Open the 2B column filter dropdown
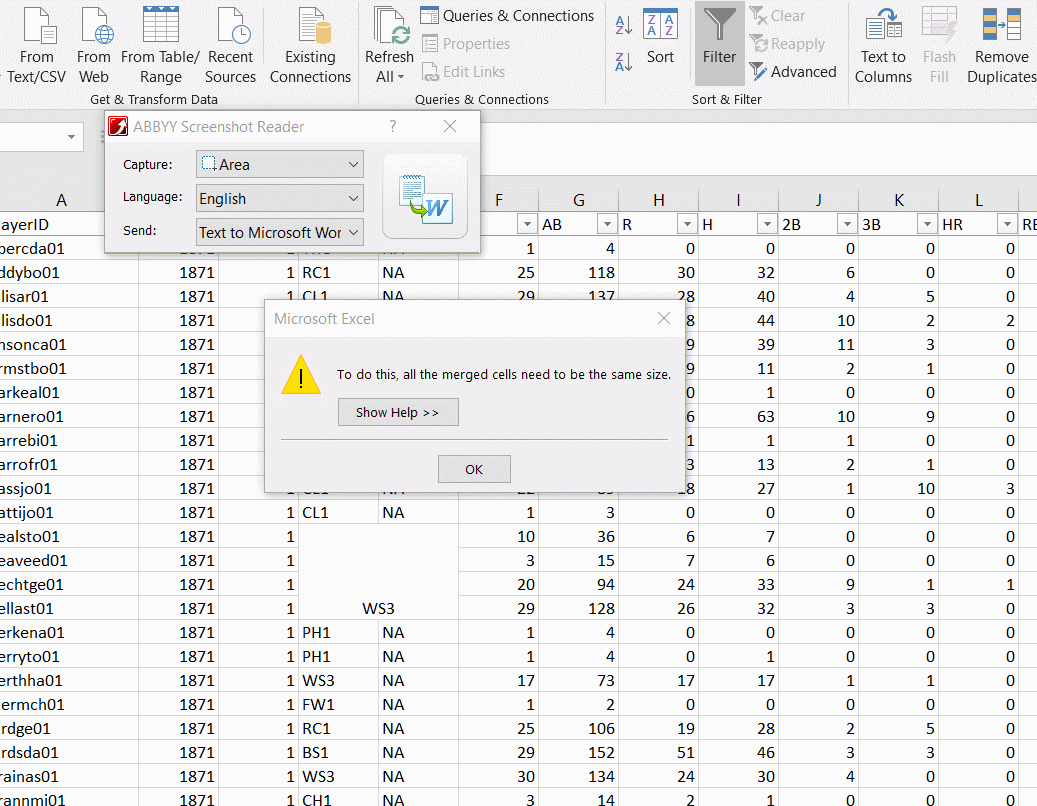 coord(847,224)
